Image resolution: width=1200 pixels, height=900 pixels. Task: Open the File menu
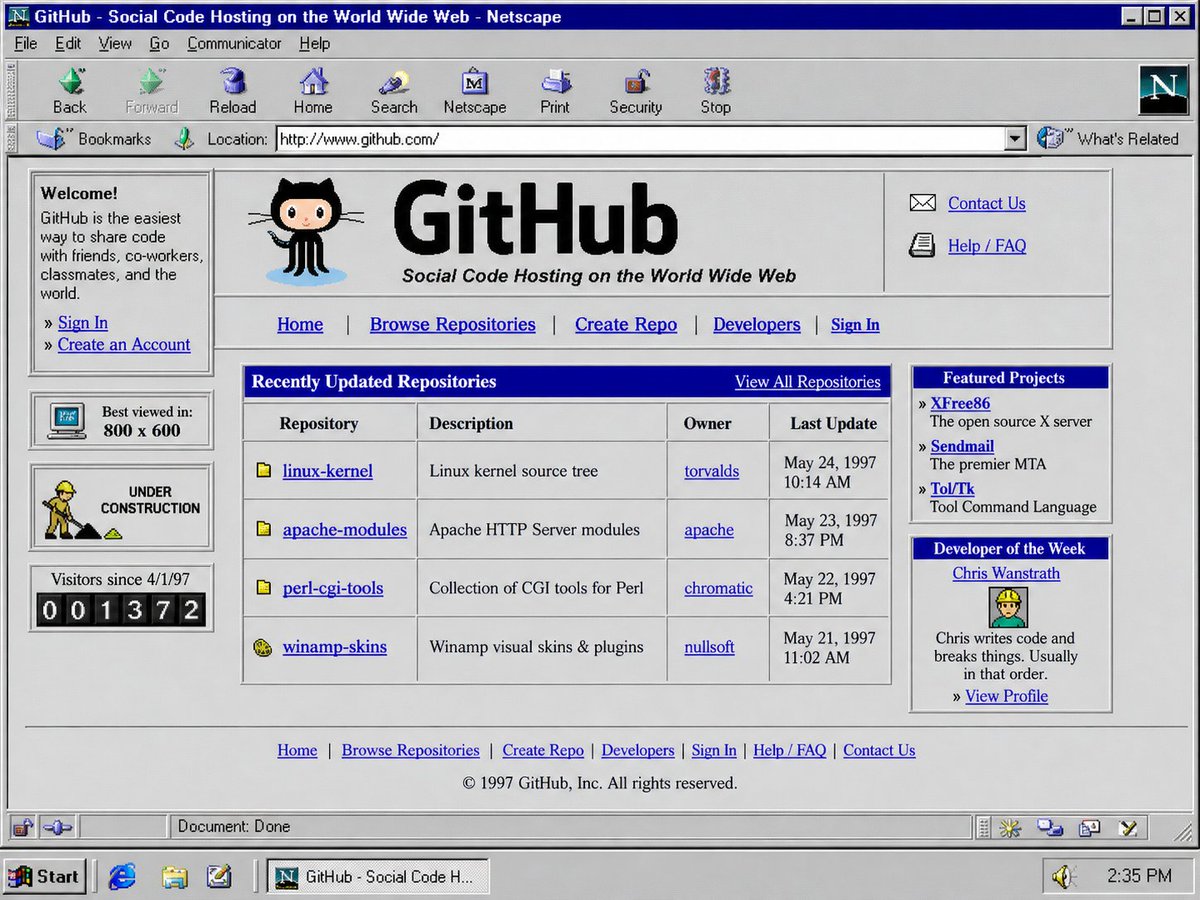26,43
